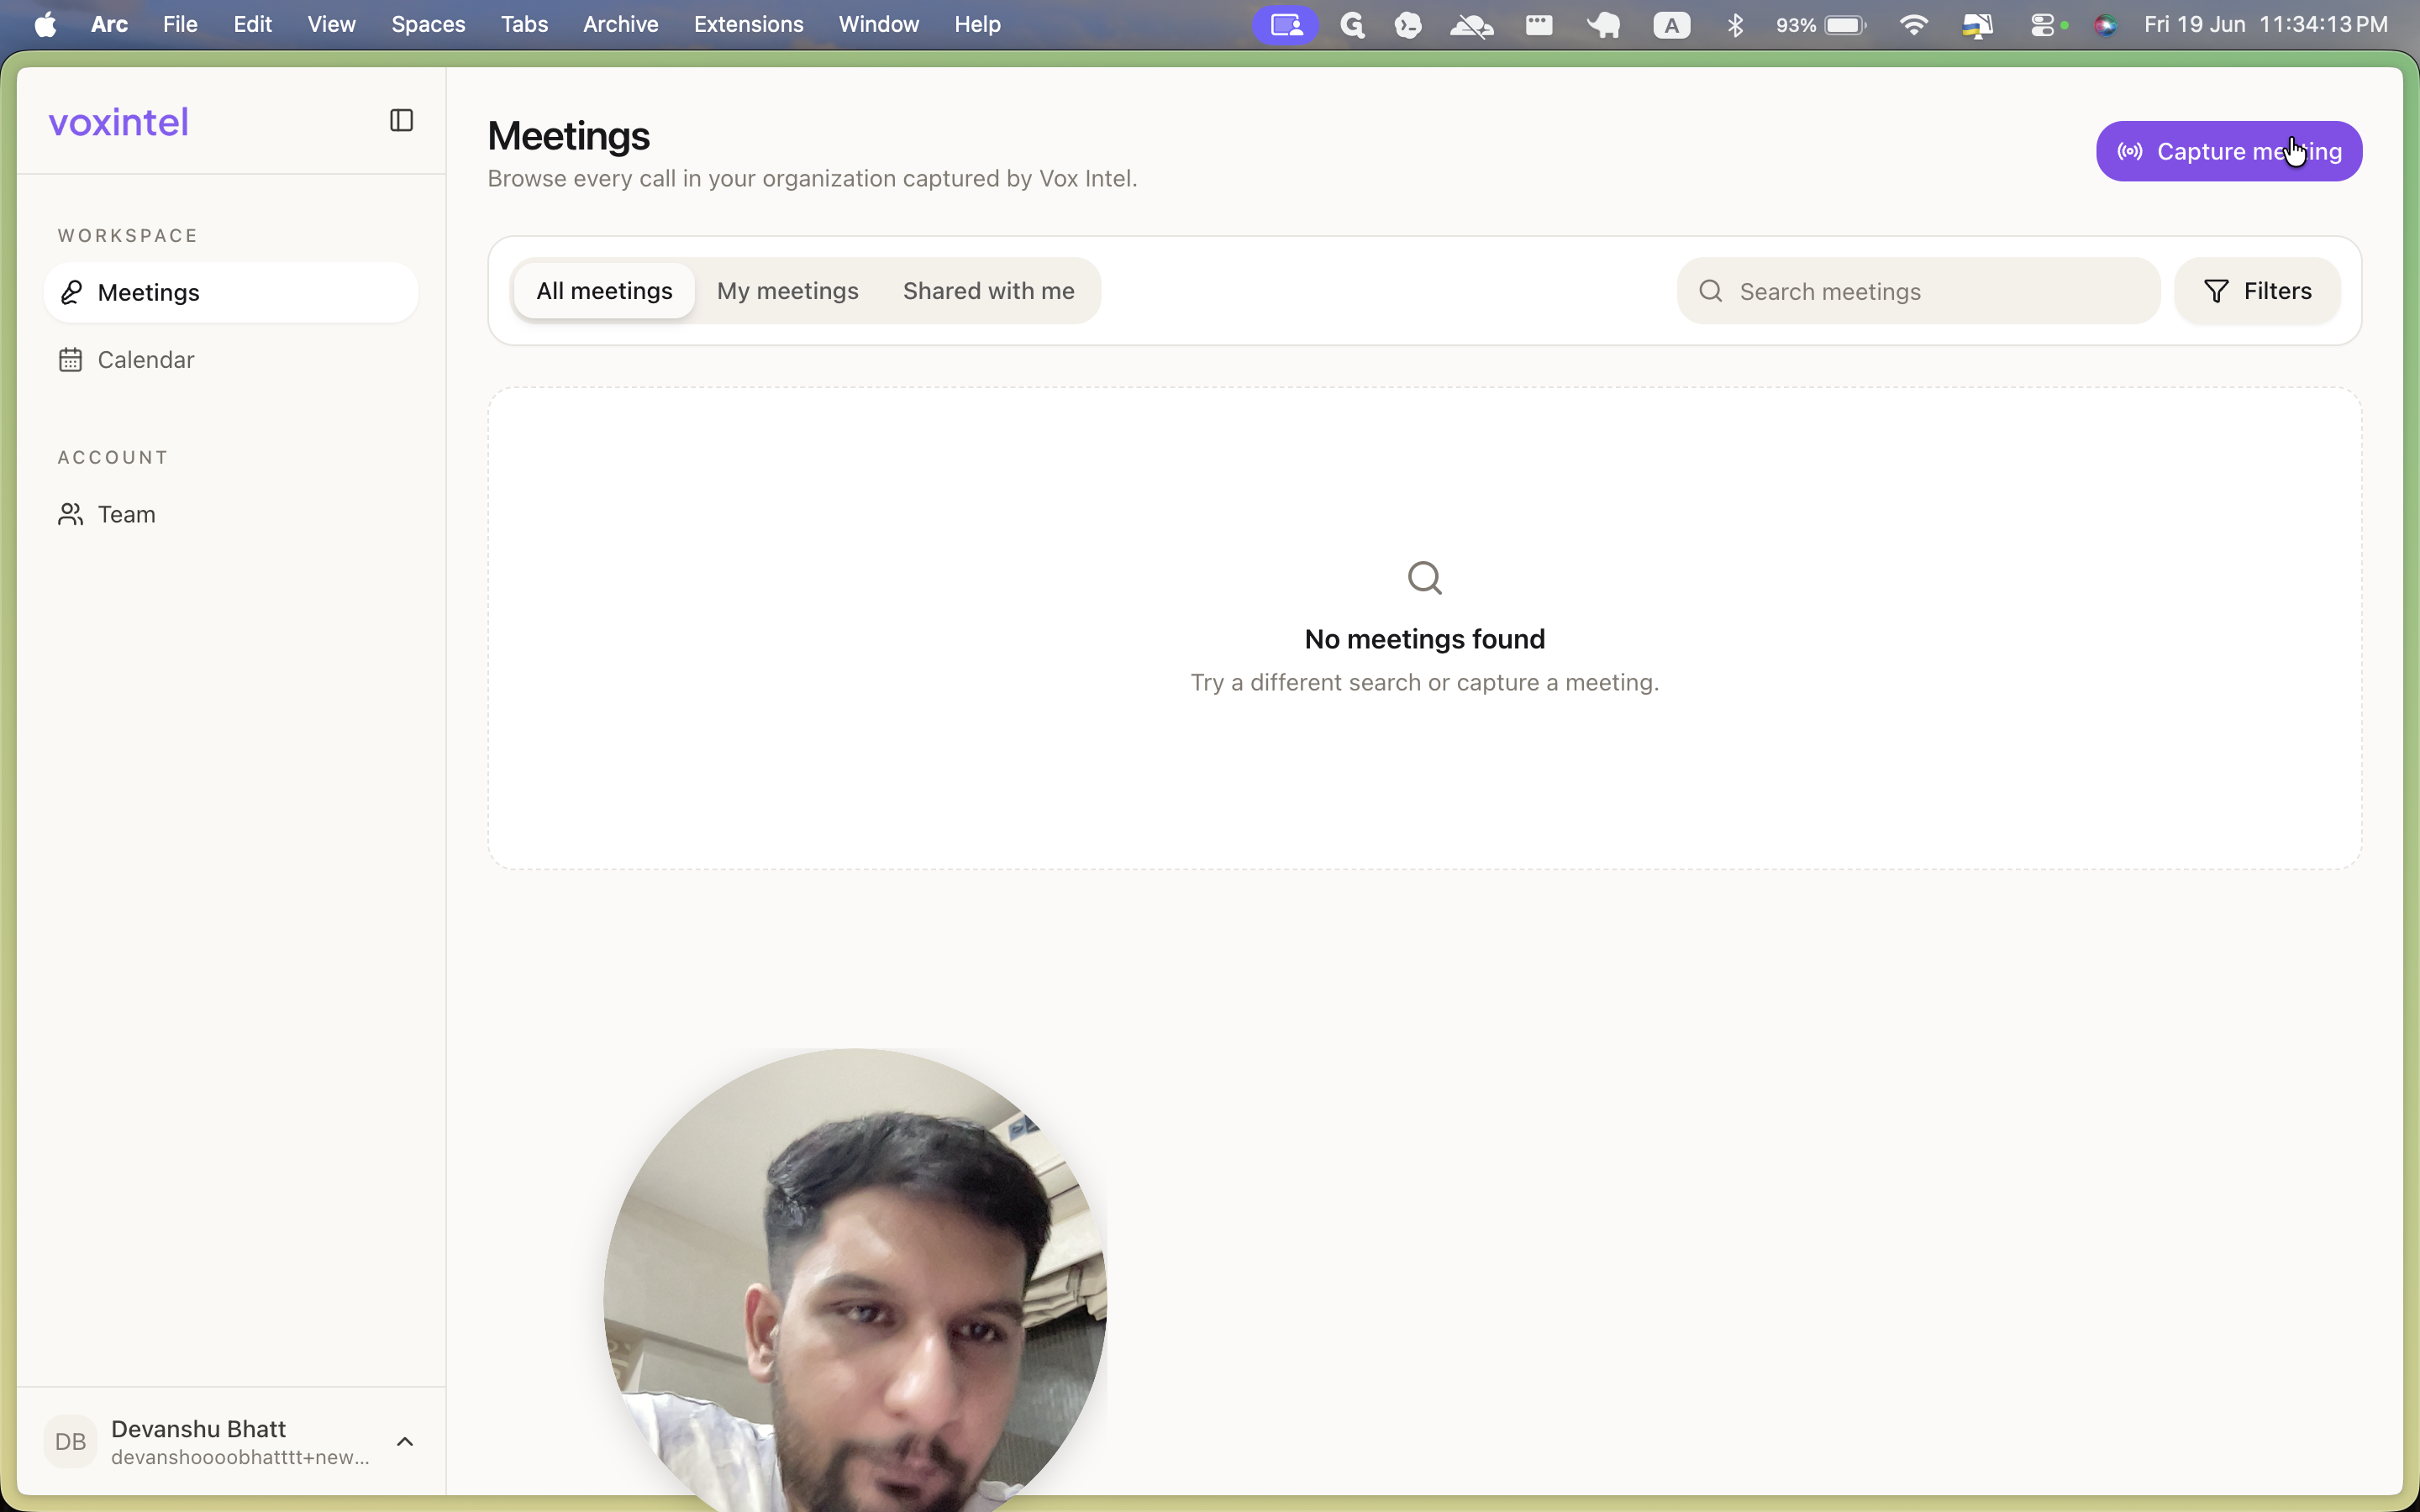
Task: Select the All meetings tab
Action: click(x=604, y=291)
